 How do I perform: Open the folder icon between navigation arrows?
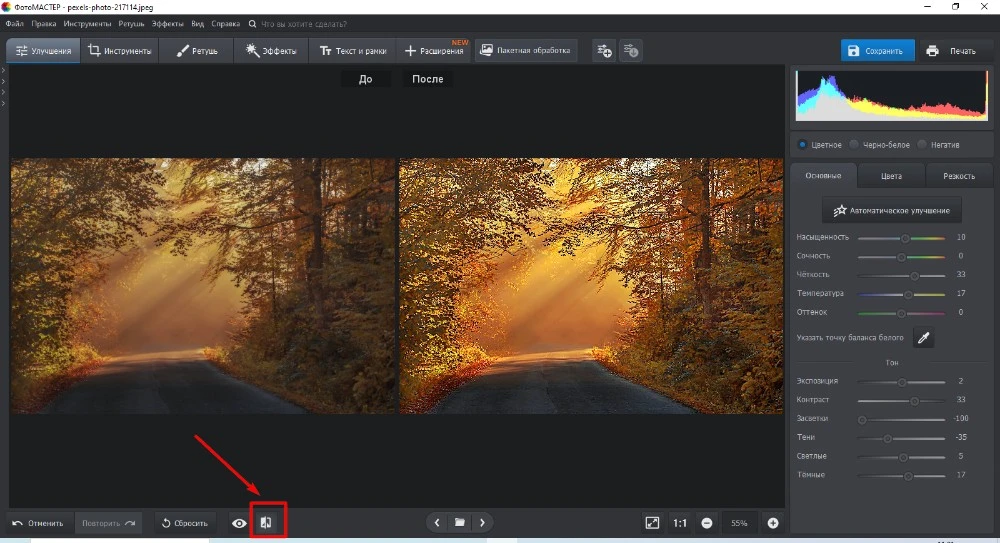click(x=460, y=522)
